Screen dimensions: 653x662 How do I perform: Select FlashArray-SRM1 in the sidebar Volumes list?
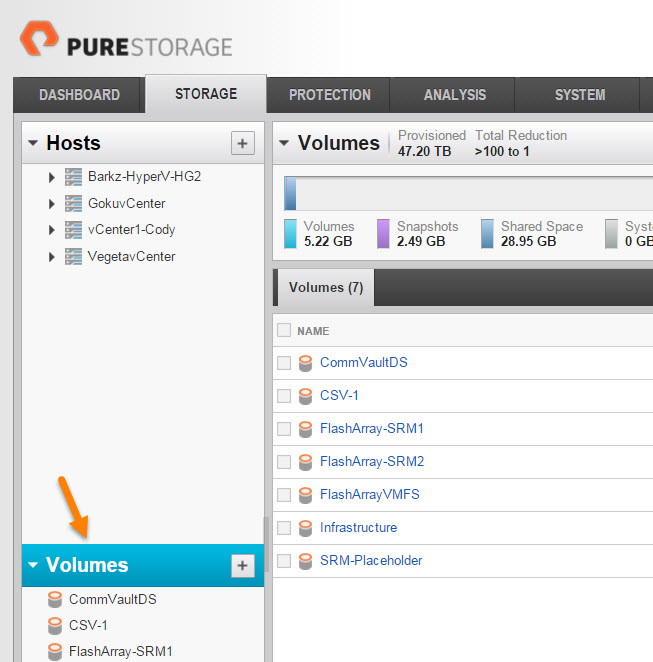pos(121,651)
